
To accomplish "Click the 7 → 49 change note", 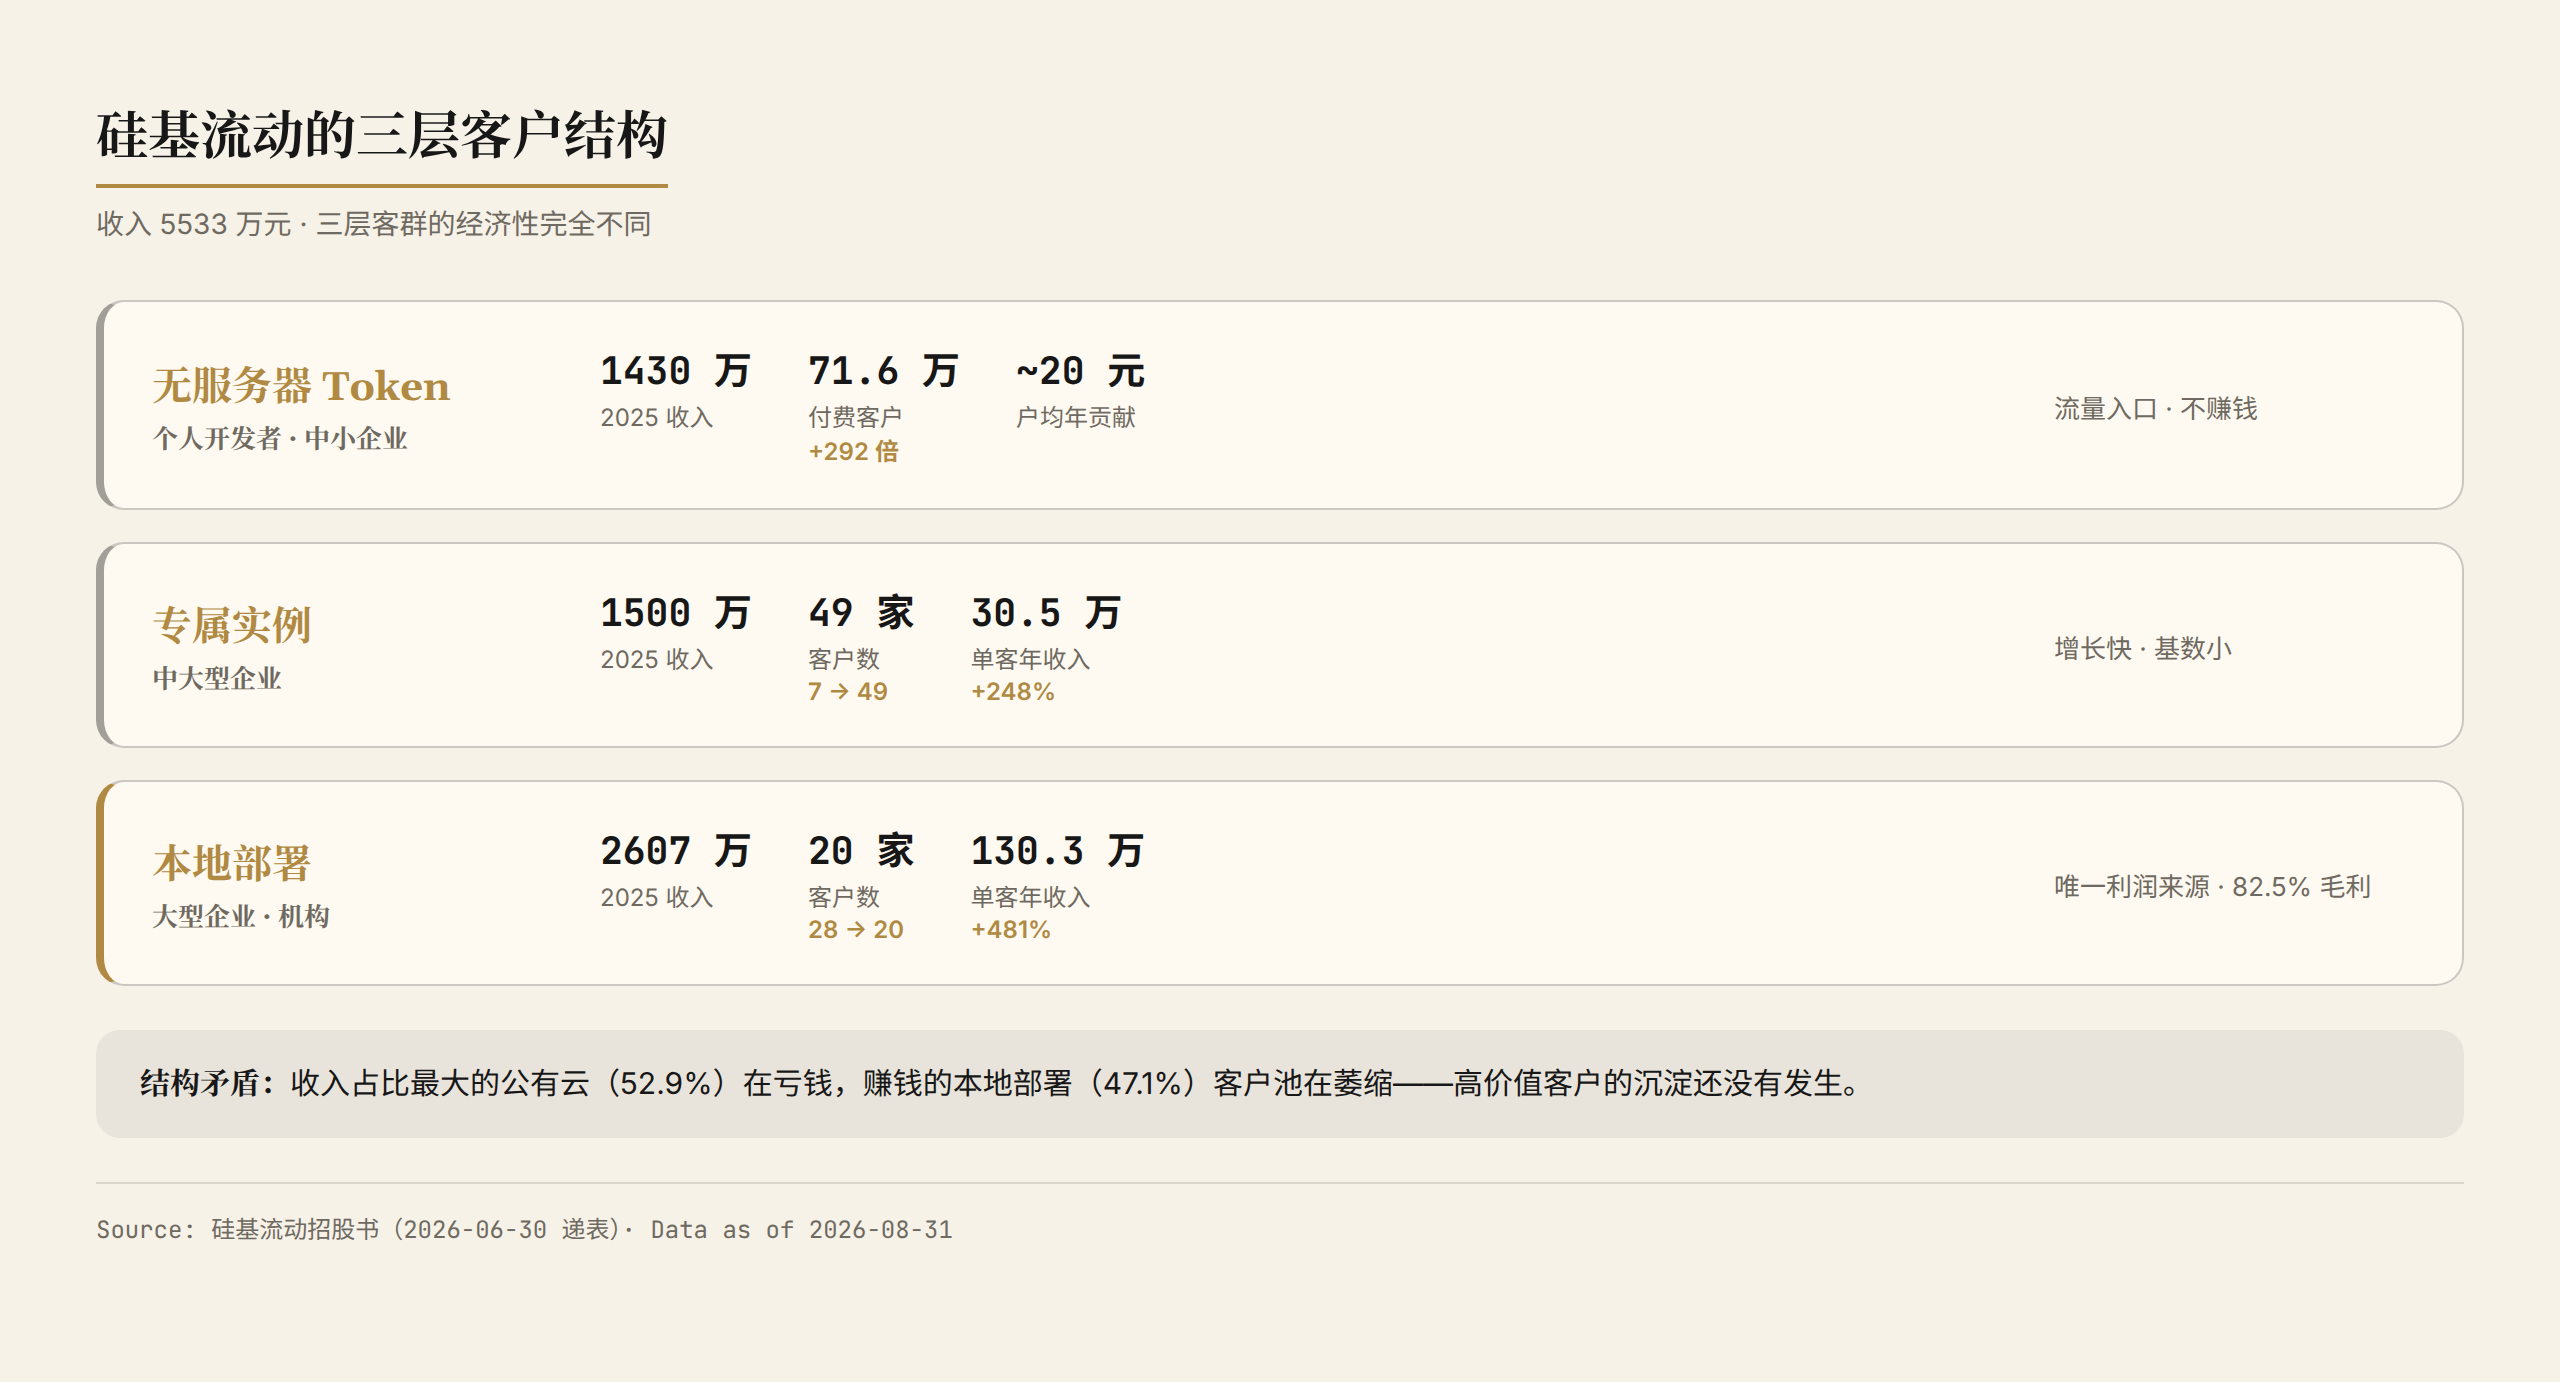I will (848, 691).
